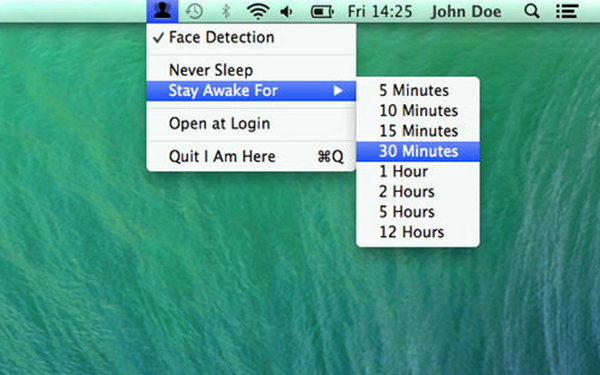This screenshot has width=600, height=375.
Task: Select Never Sleep option
Action: coord(251,70)
